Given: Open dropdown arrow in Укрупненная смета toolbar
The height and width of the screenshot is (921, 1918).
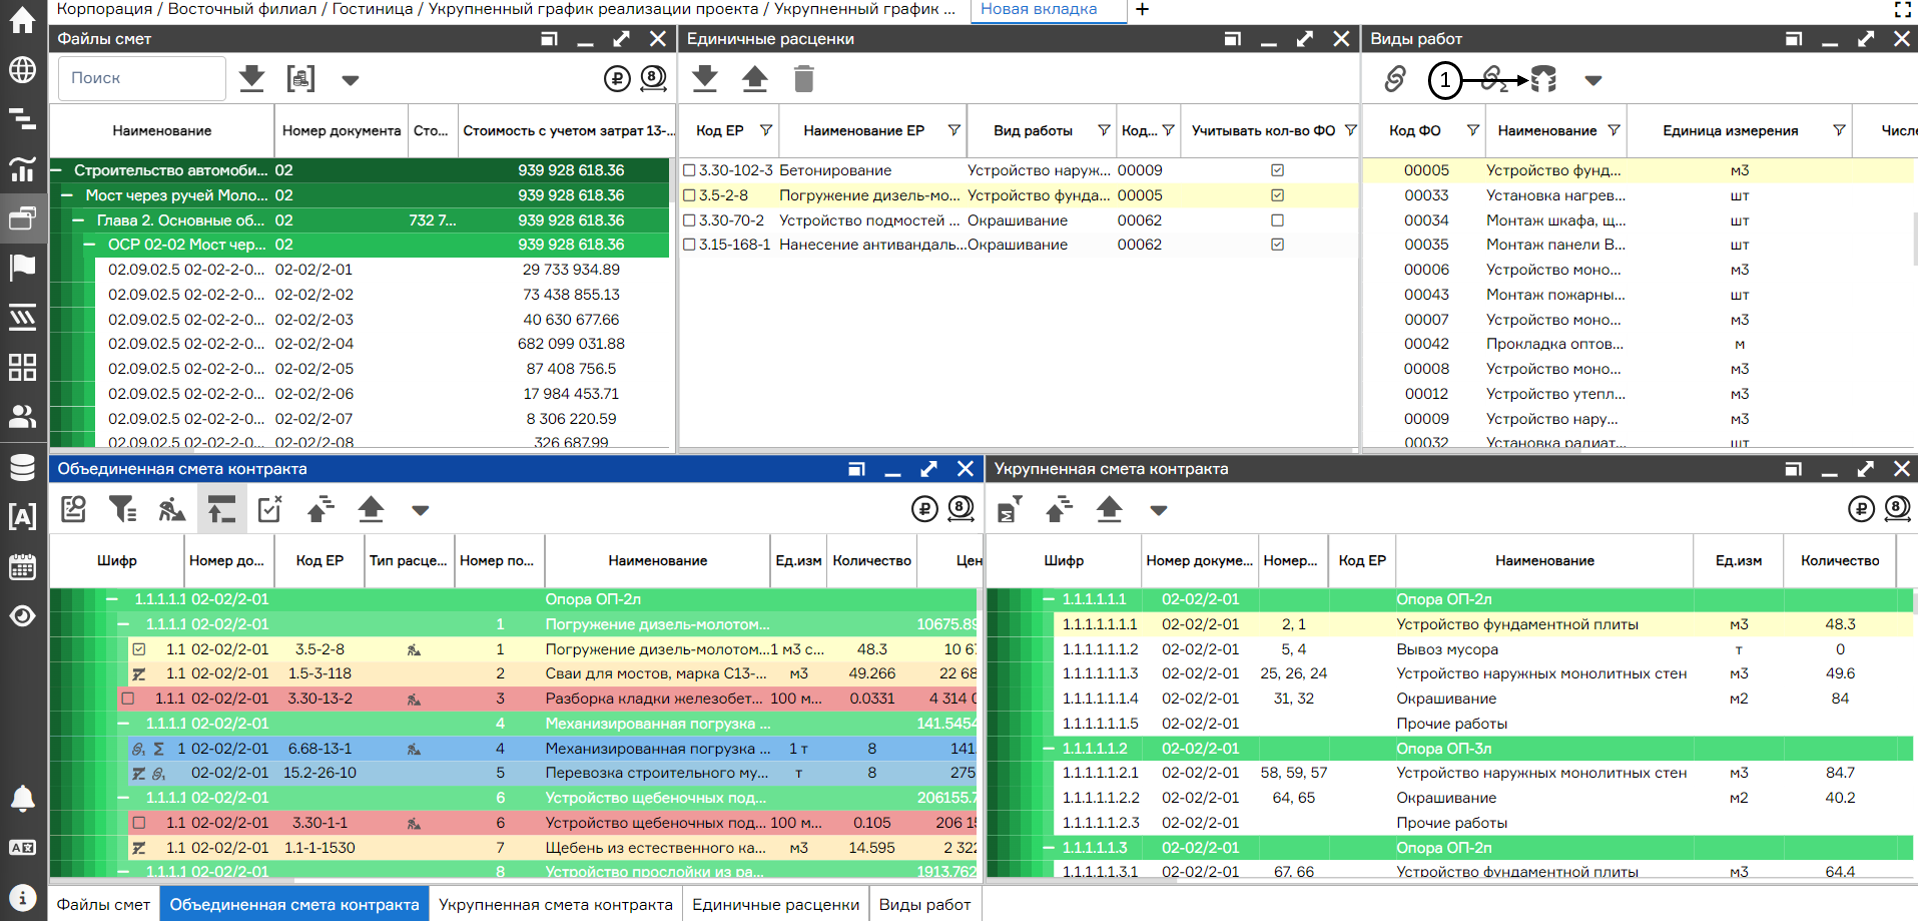Looking at the screenshot, I should (1158, 510).
